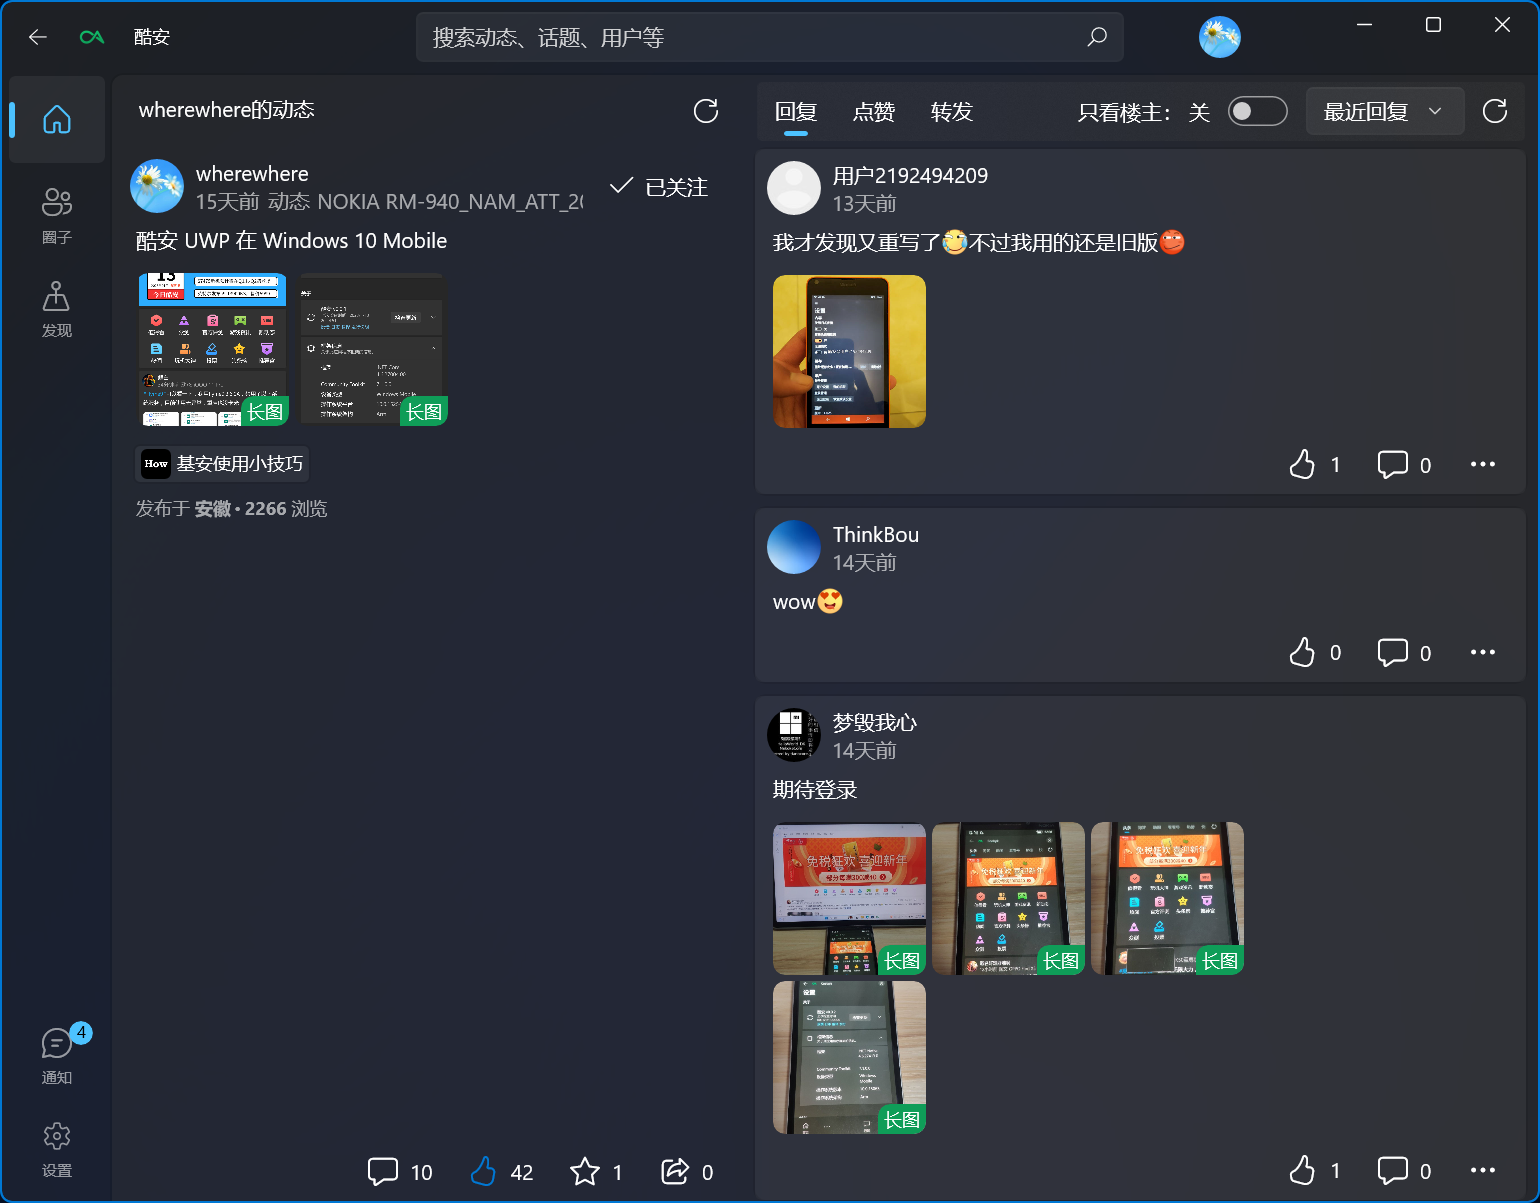The image size is (1540, 1203).
Task: Like the post with 42 likes
Action: click(x=501, y=1172)
